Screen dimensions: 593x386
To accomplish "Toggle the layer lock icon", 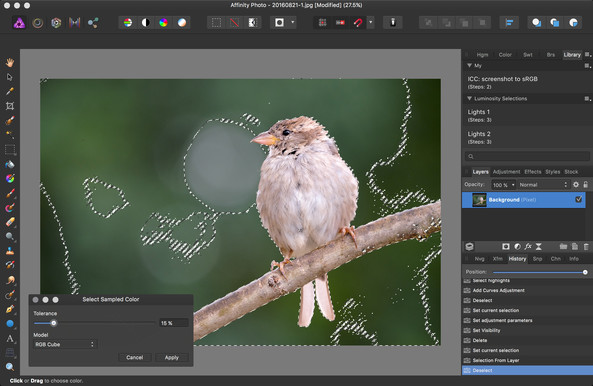I will (x=585, y=184).
